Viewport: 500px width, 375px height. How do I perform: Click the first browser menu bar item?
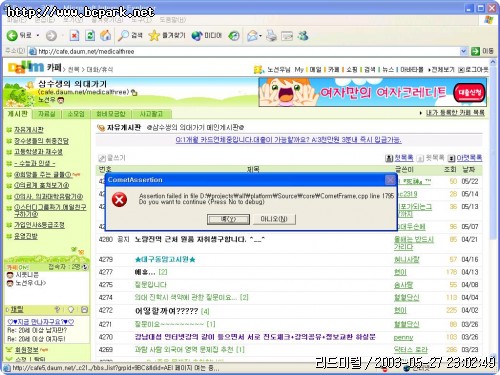pos(17,20)
